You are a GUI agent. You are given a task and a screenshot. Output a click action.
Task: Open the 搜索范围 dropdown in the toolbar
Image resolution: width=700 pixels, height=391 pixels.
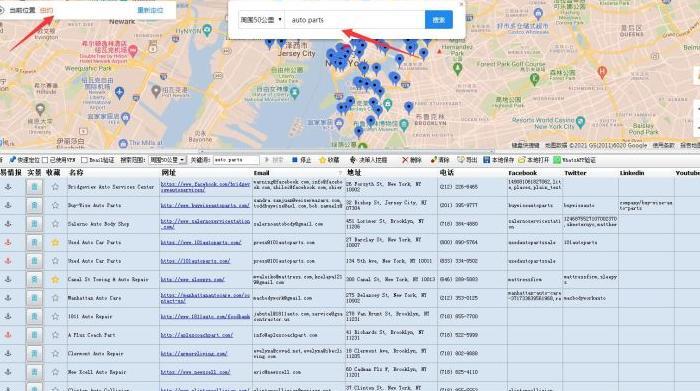[x=167, y=160]
